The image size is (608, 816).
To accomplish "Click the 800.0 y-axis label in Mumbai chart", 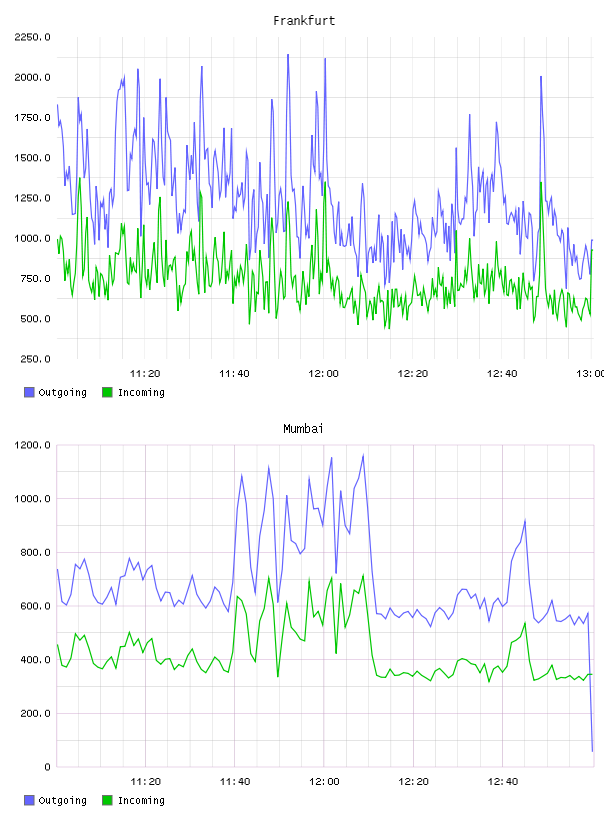I will point(35,553).
